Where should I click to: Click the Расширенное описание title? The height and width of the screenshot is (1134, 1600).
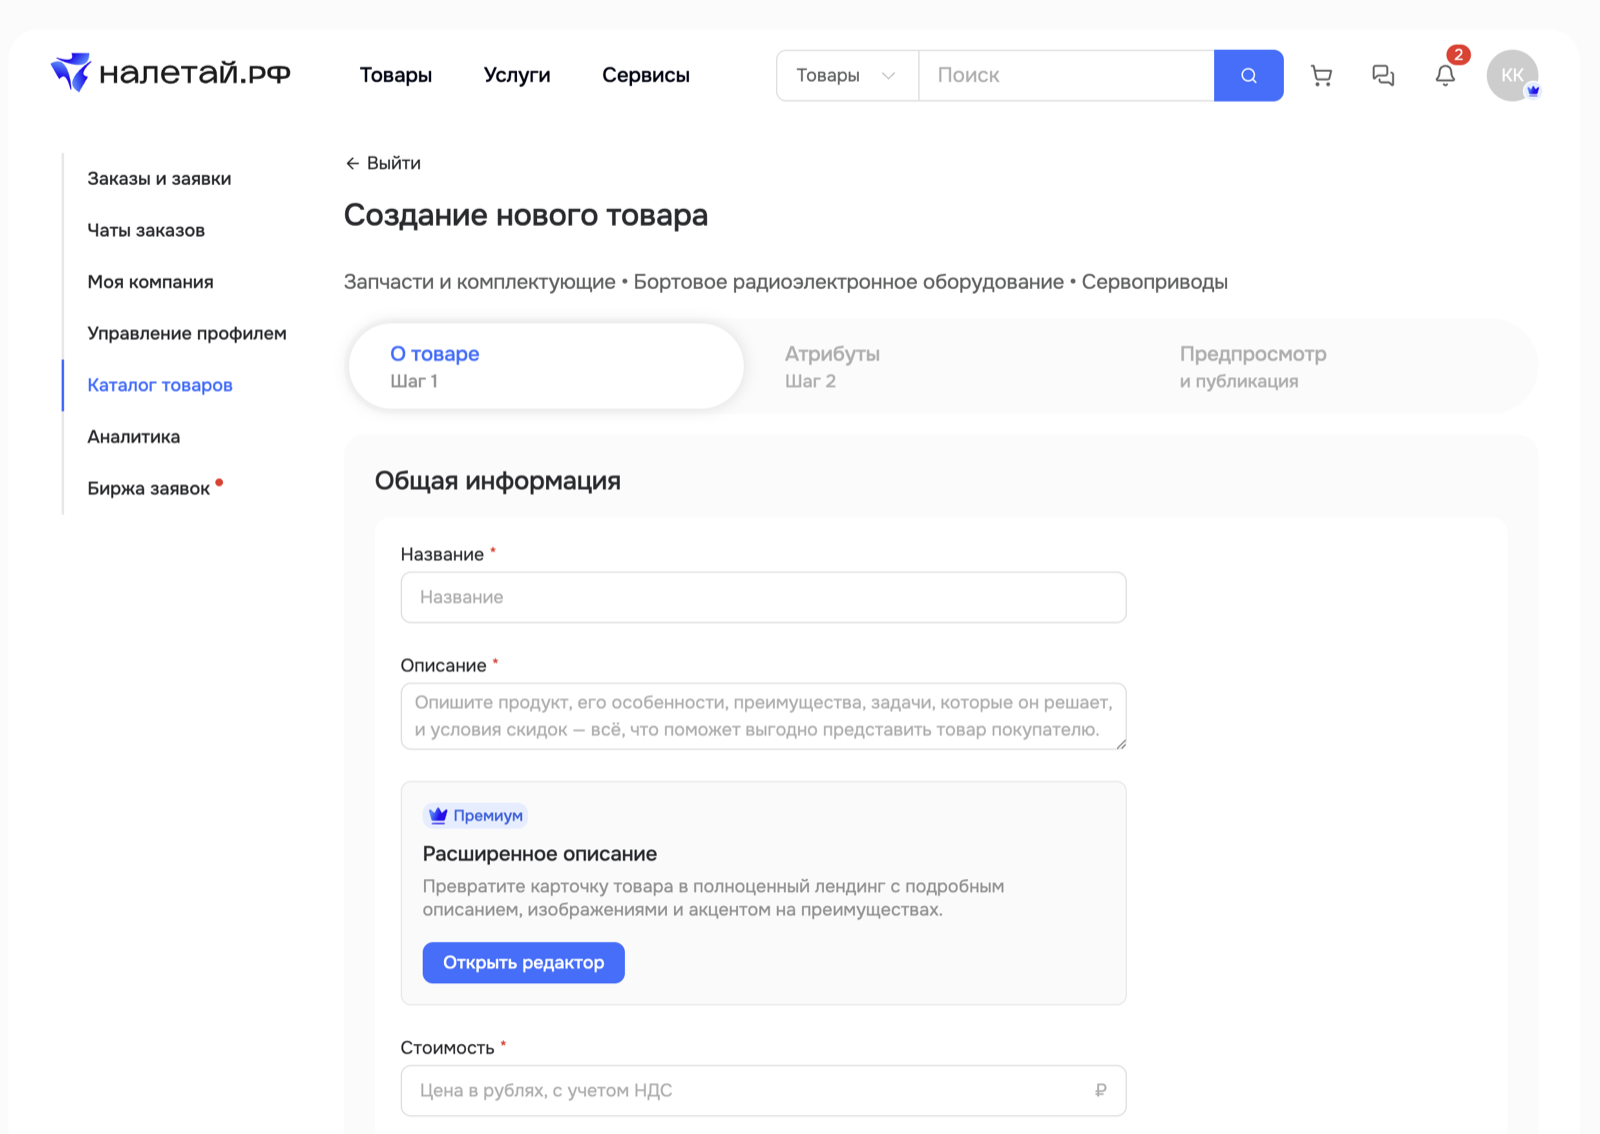(x=540, y=854)
